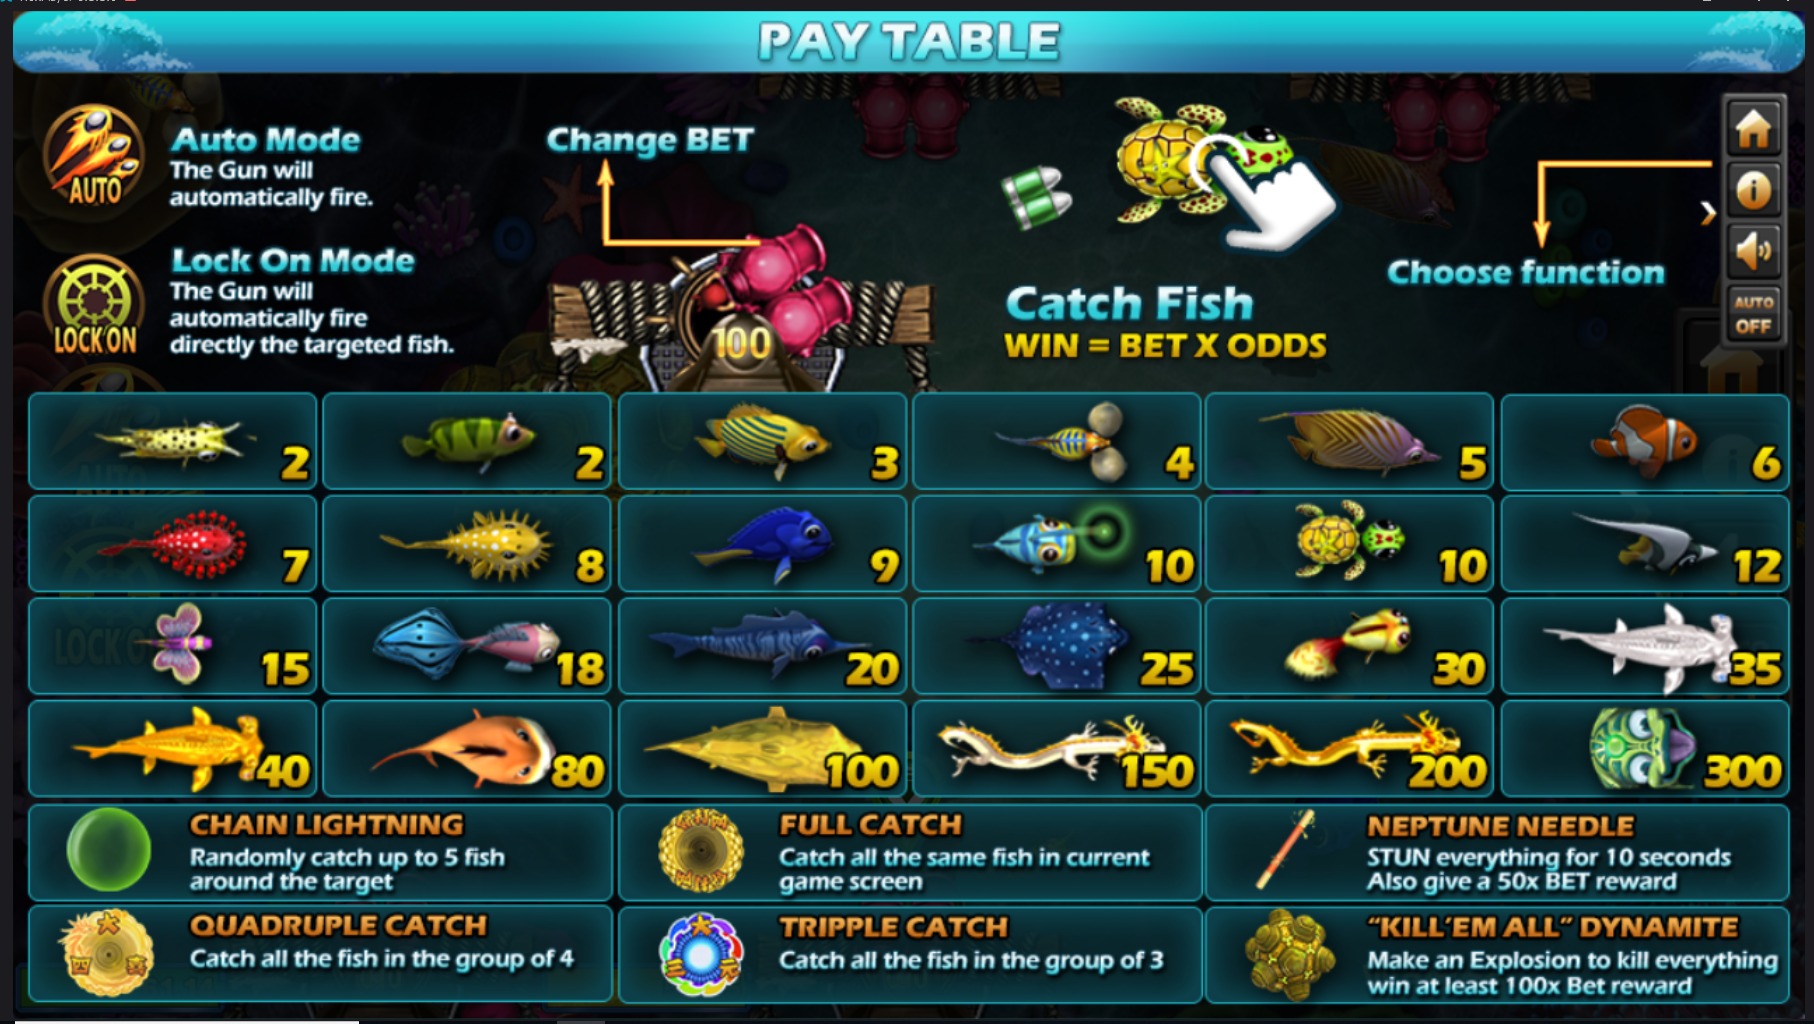Screen dimensions: 1814x1024
Task: Click the Tripple Catch rainbow orb icon
Action: pos(700,955)
